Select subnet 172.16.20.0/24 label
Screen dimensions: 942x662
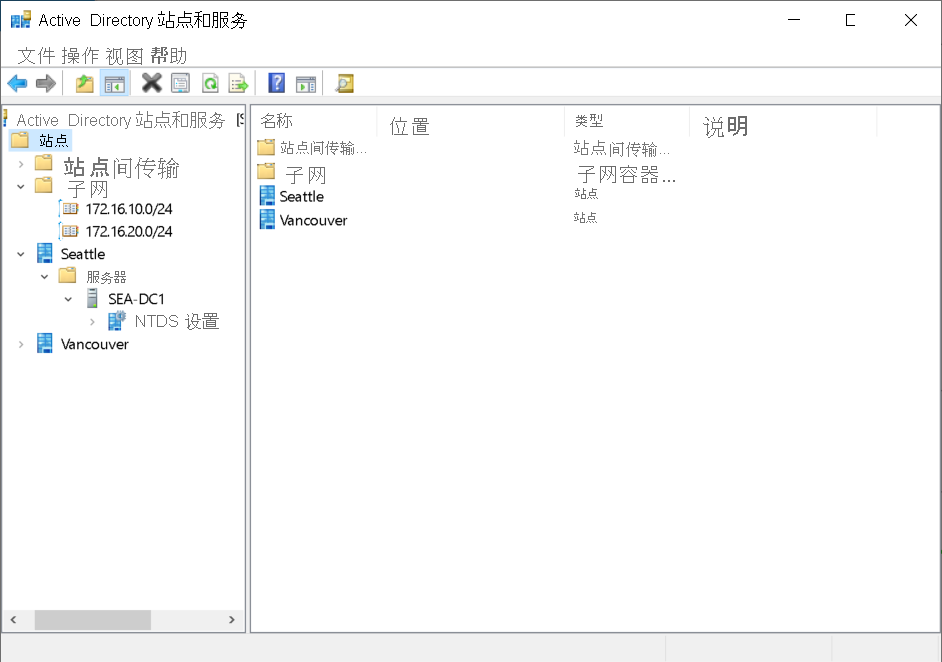coord(129,231)
